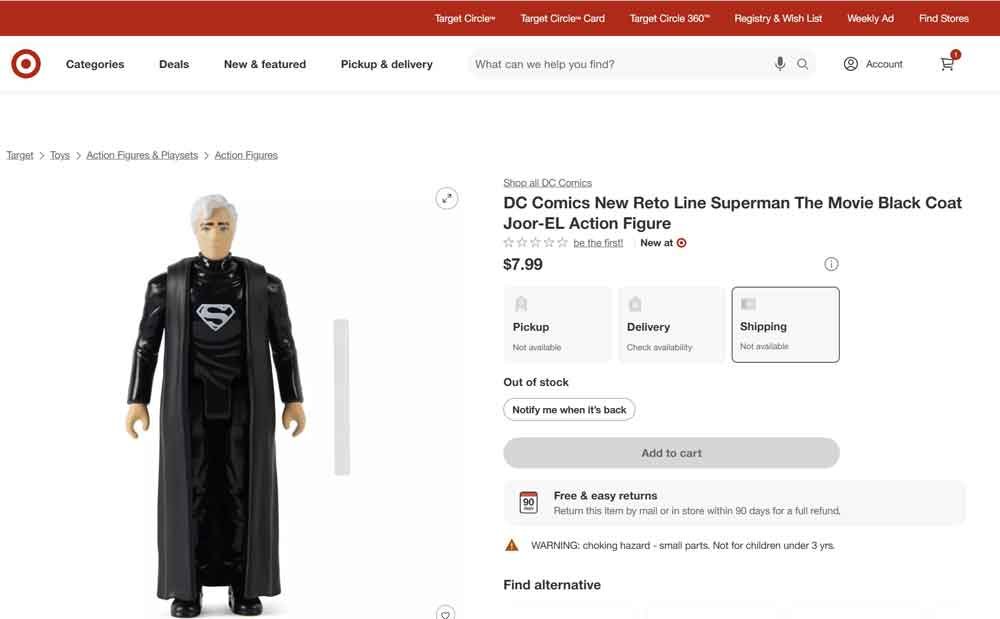Screen dimensions: 1000x619
Task: Click the heart favorite icon
Action: click(446, 612)
